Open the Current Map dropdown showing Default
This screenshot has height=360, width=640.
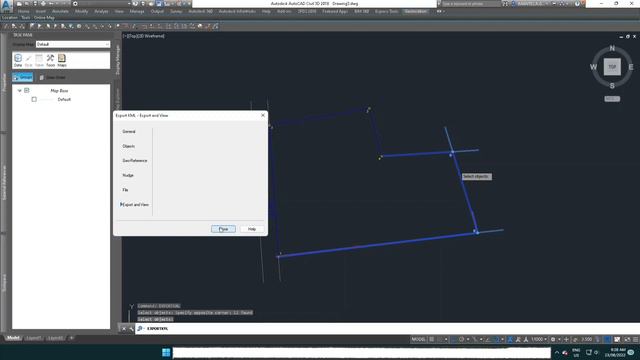[x=73, y=44]
